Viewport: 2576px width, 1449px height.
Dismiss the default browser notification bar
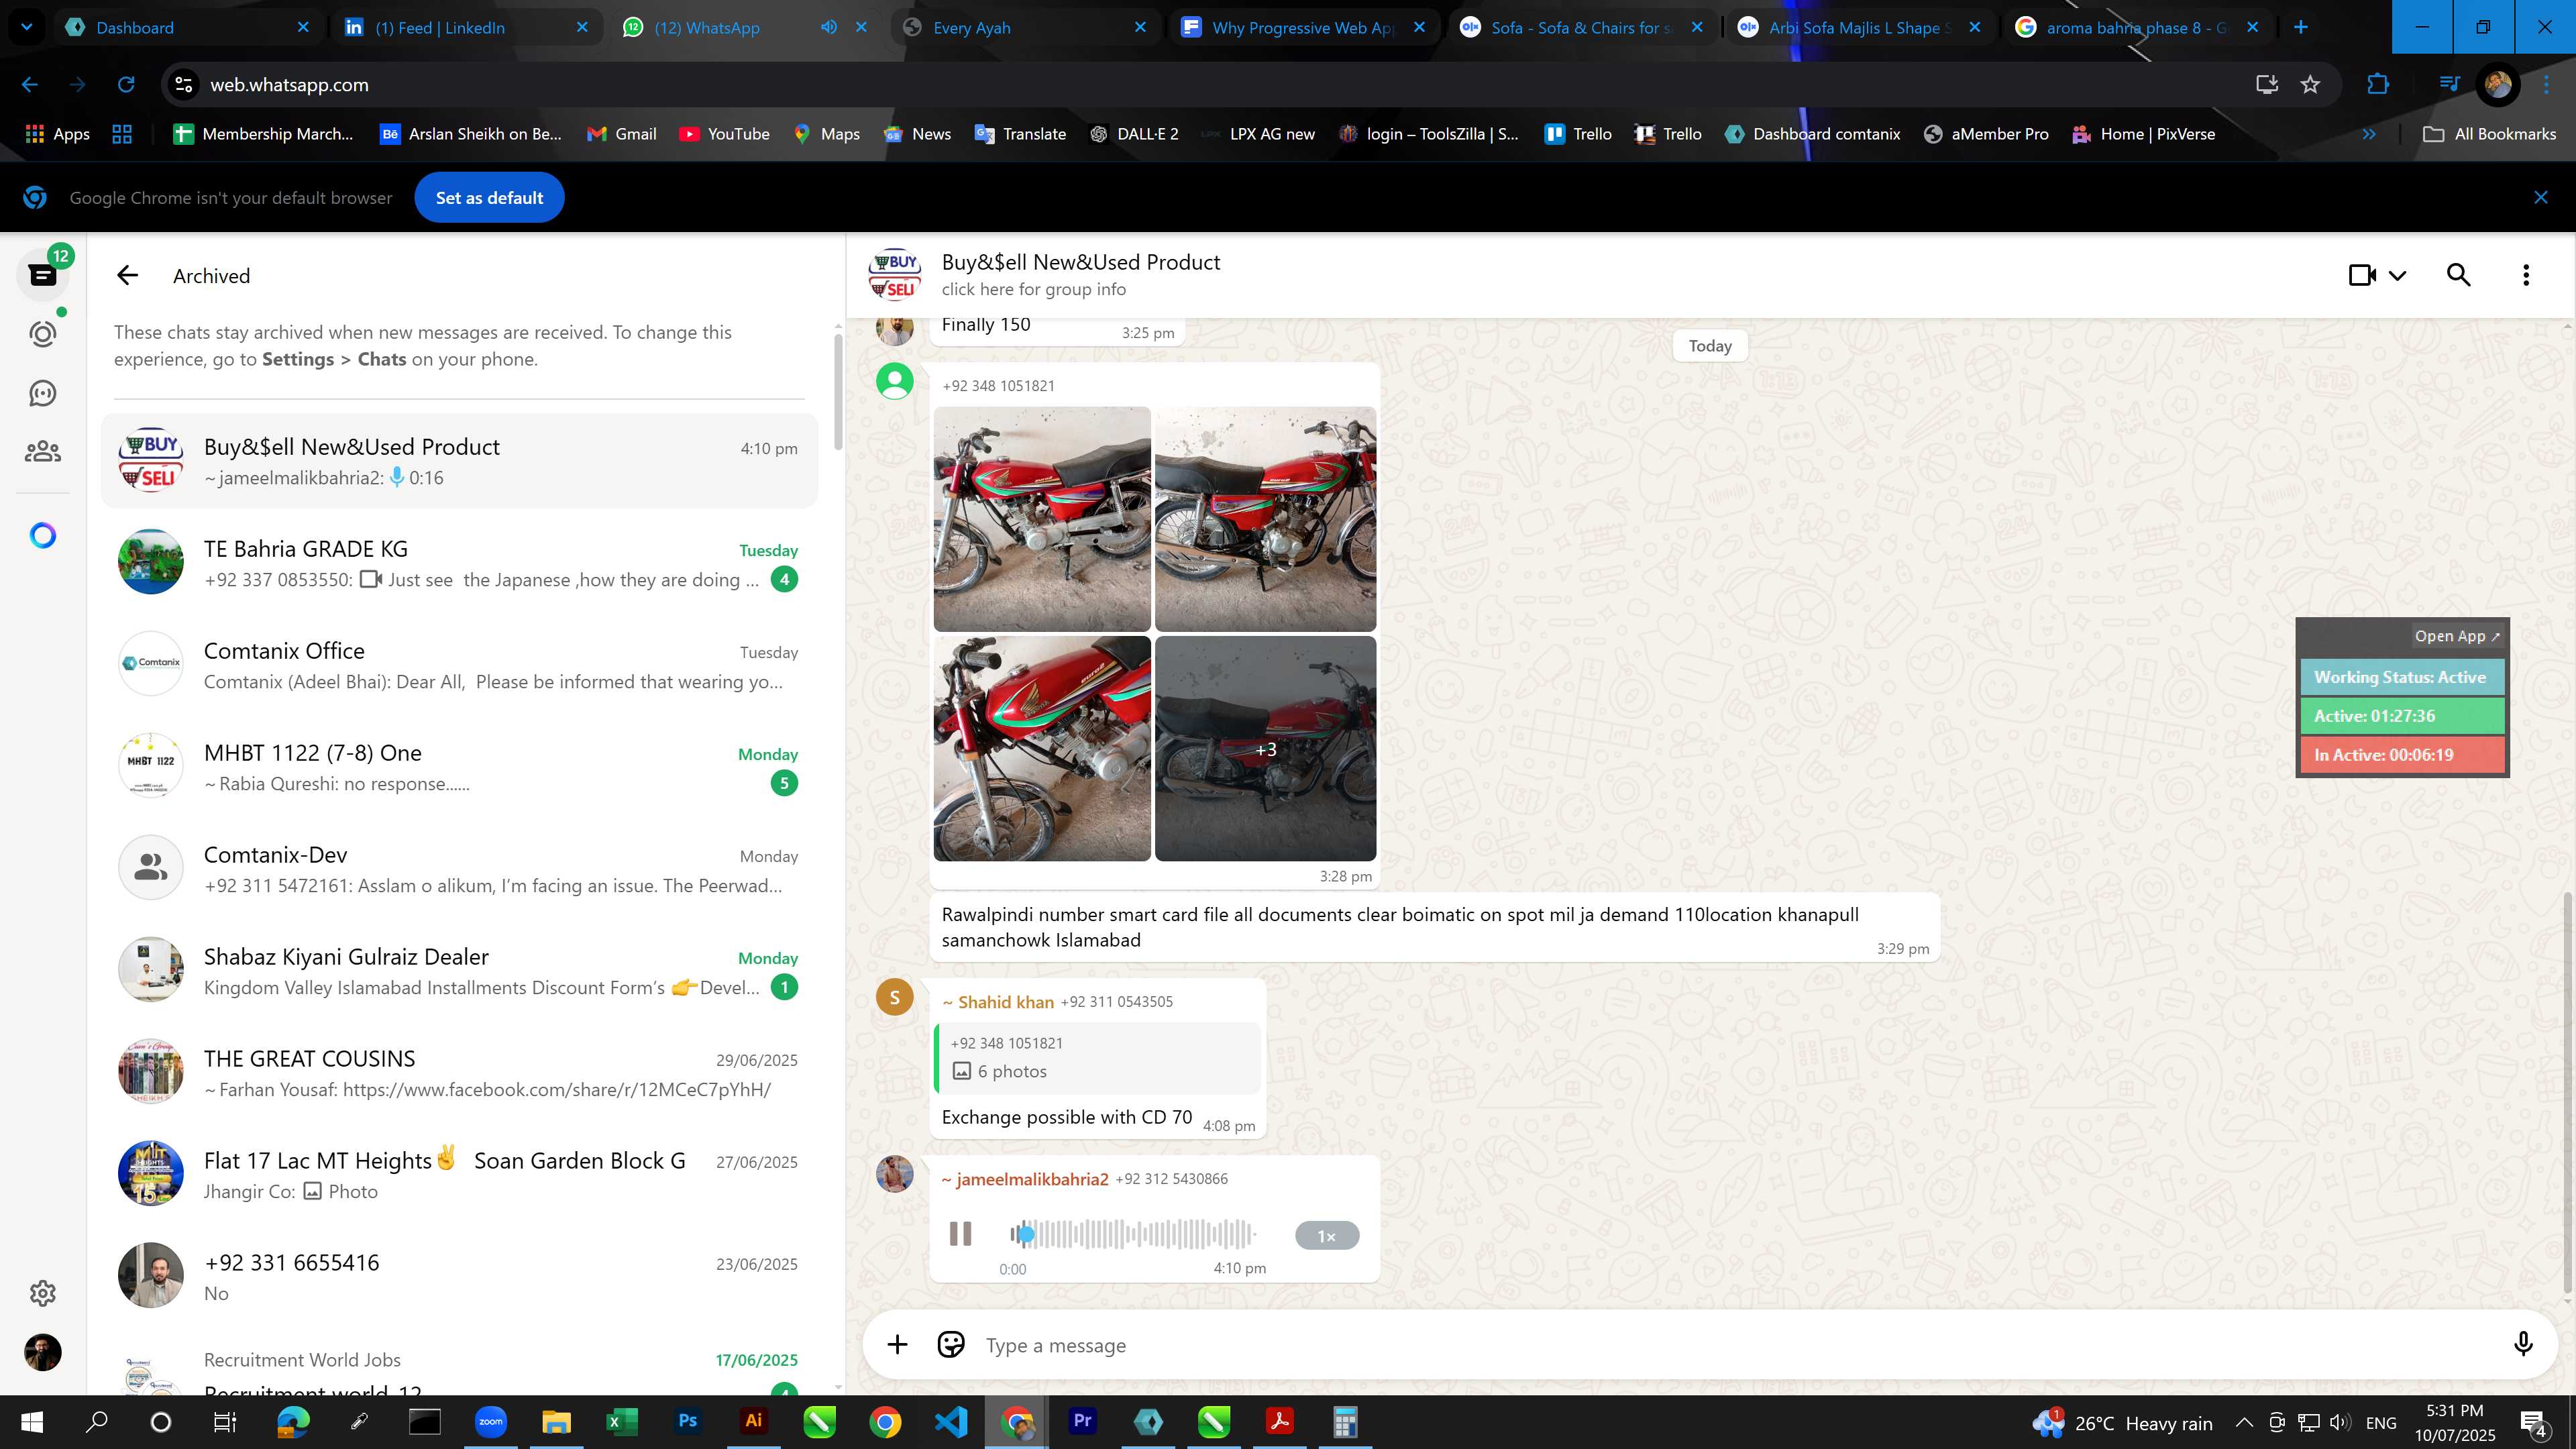coord(2540,198)
